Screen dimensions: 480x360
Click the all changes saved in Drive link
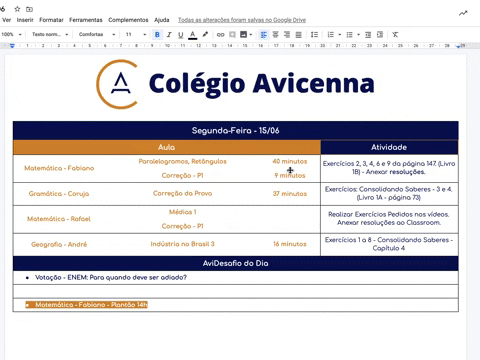pyautogui.click(x=242, y=20)
